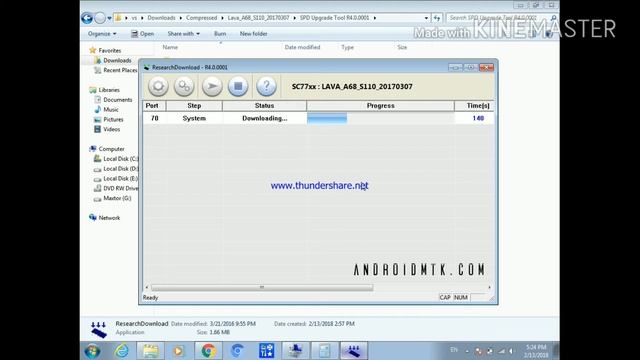Click the horizontal scrollbar thumb in ResearchDownload
The image size is (640, 360).
coord(262,288)
